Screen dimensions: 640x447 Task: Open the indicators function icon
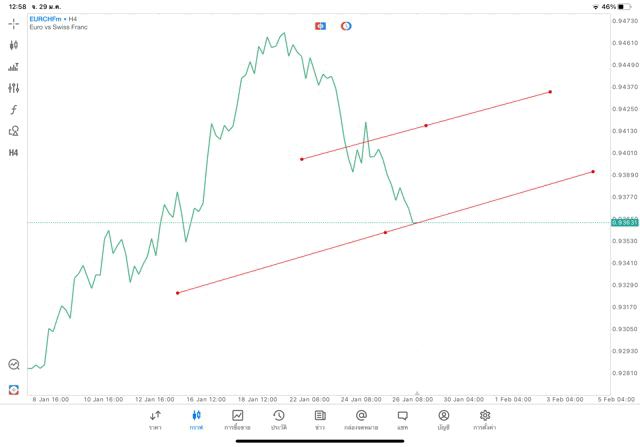pos(14,110)
